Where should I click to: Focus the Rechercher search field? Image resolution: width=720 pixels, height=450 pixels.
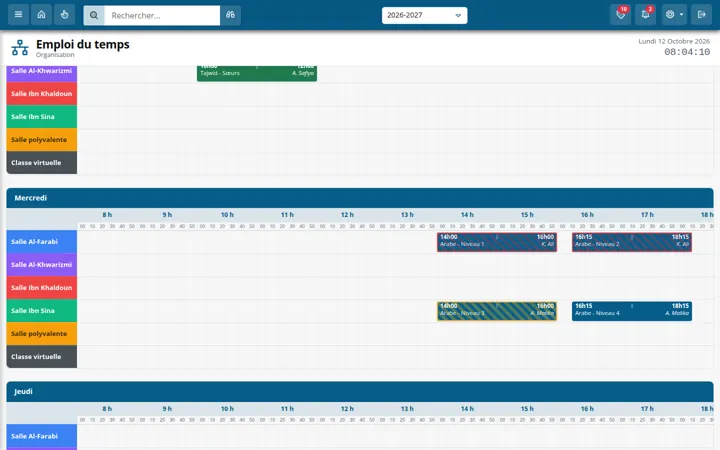(162, 15)
